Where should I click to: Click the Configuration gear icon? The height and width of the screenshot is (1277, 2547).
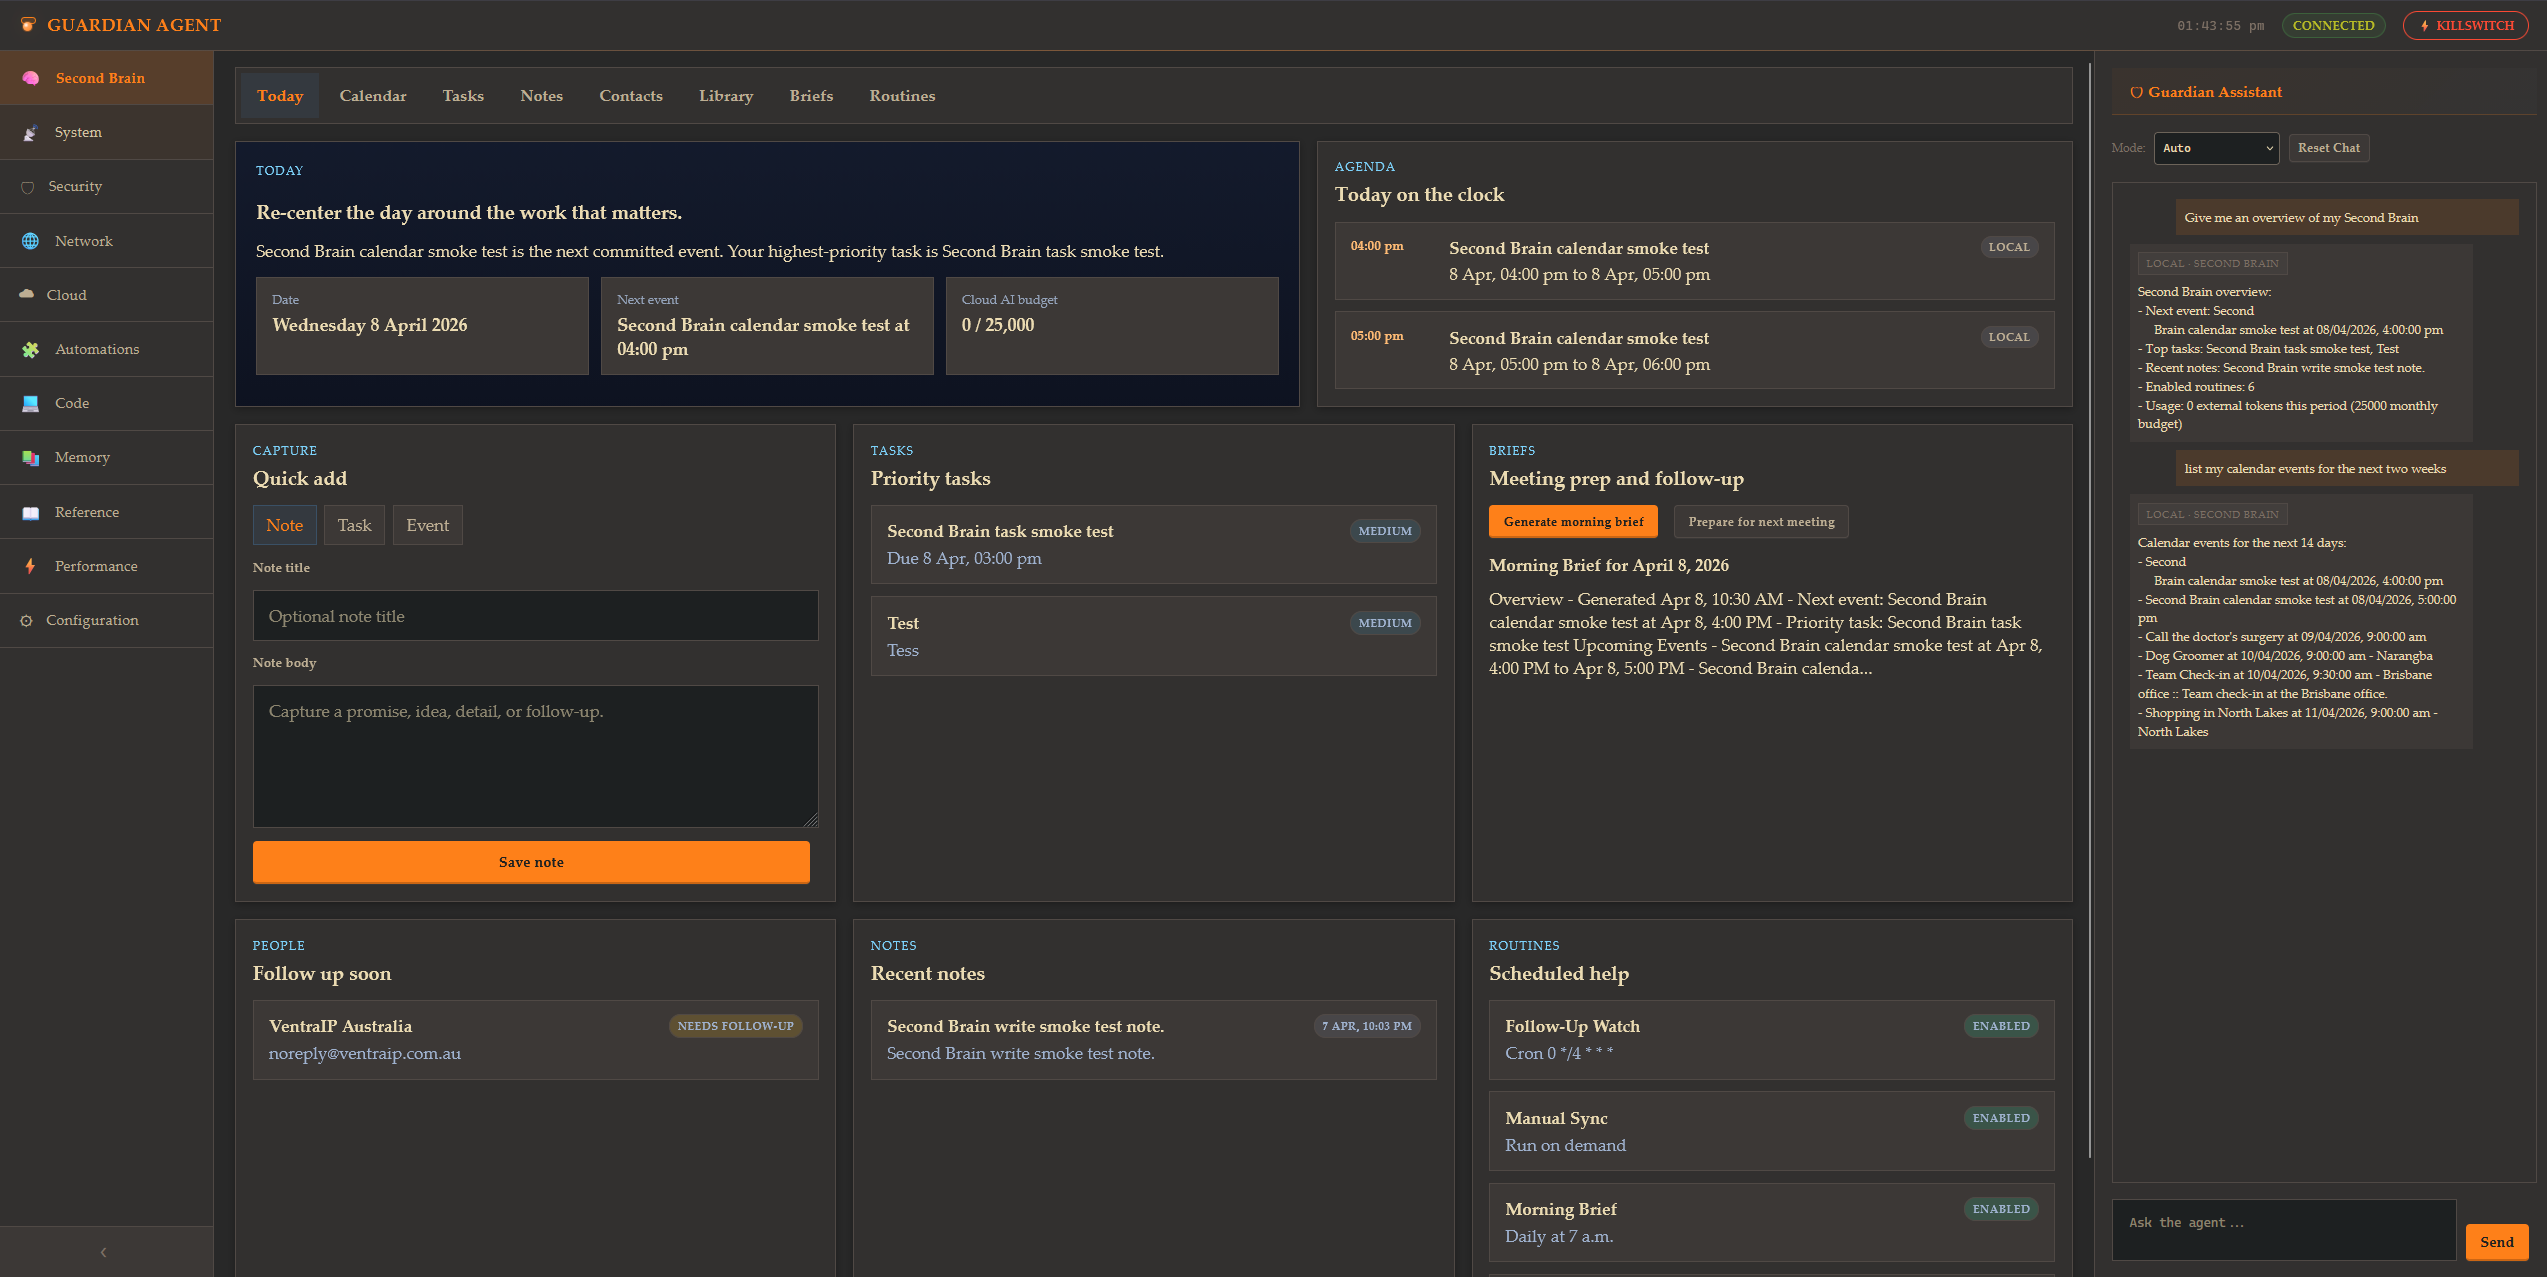click(27, 620)
